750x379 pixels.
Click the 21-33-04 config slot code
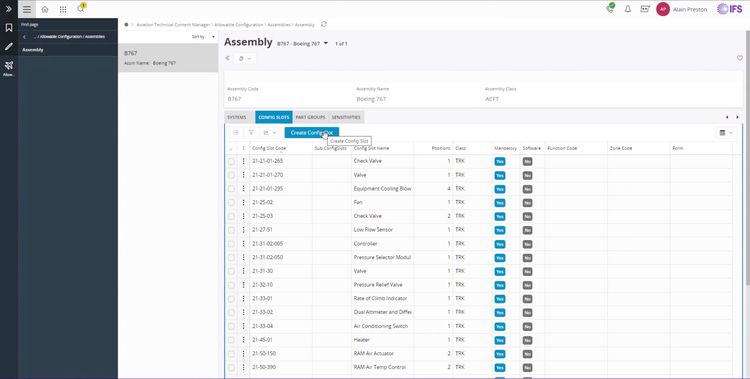click(x=263, y=326)
